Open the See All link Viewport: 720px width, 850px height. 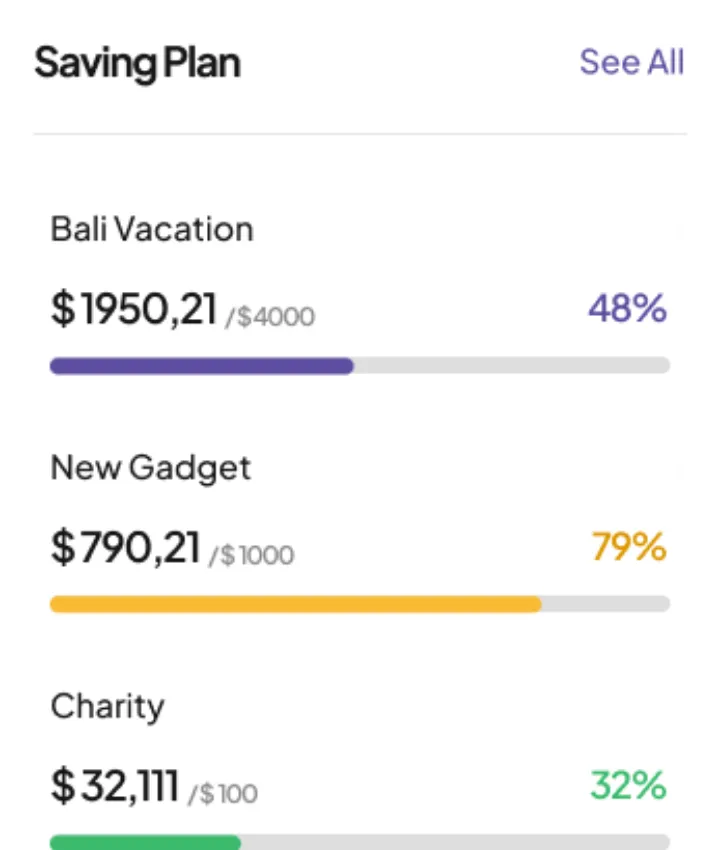[x=632, y=62]
